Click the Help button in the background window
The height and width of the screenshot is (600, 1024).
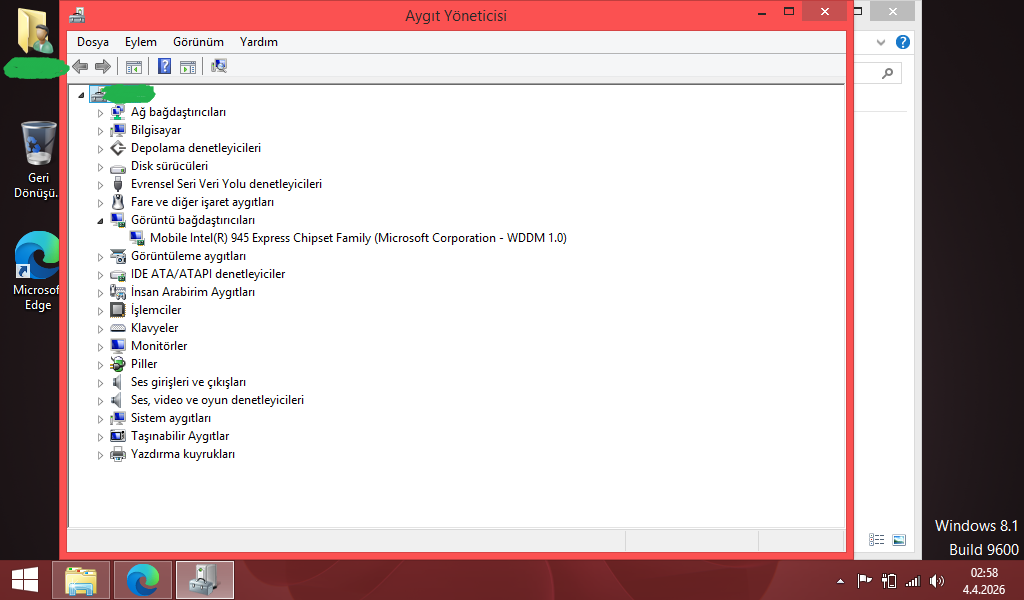tap(903, 42)
